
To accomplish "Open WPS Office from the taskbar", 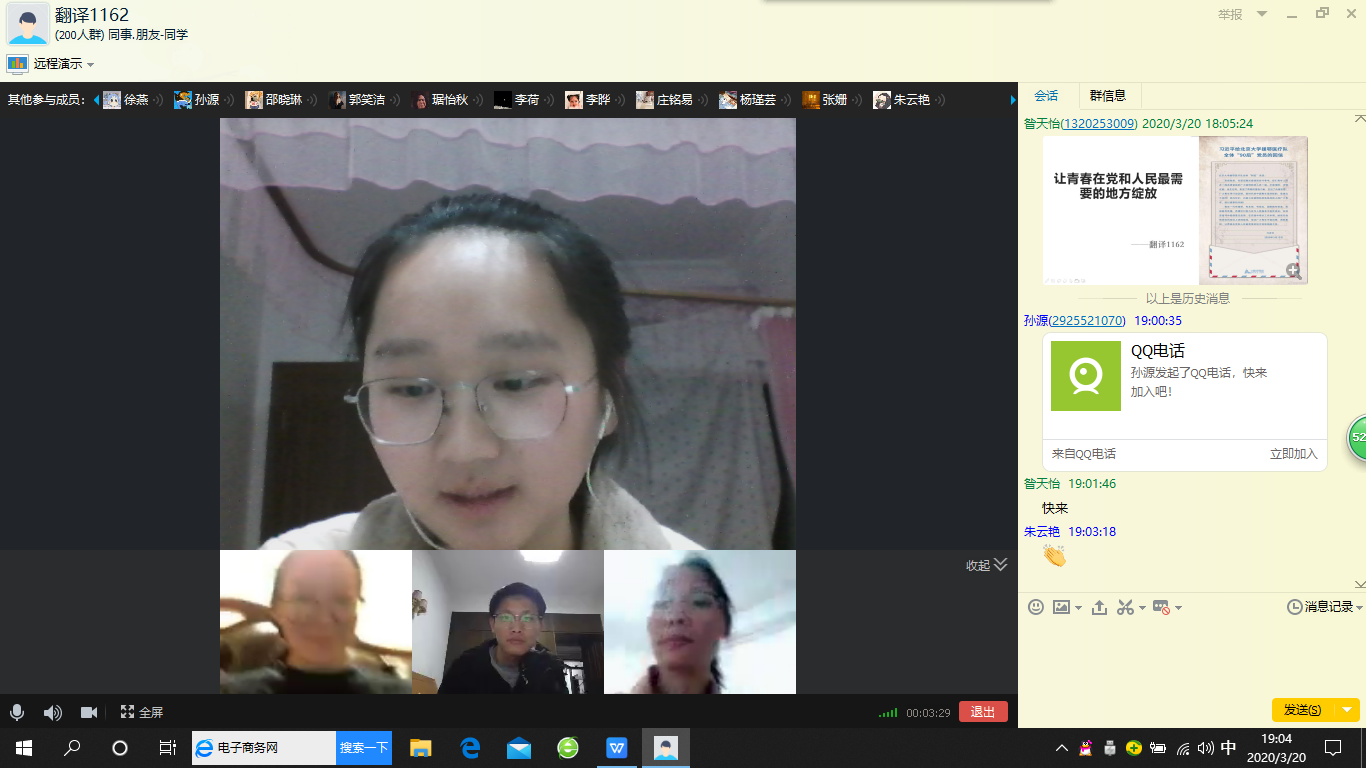I will pos(616,747).
